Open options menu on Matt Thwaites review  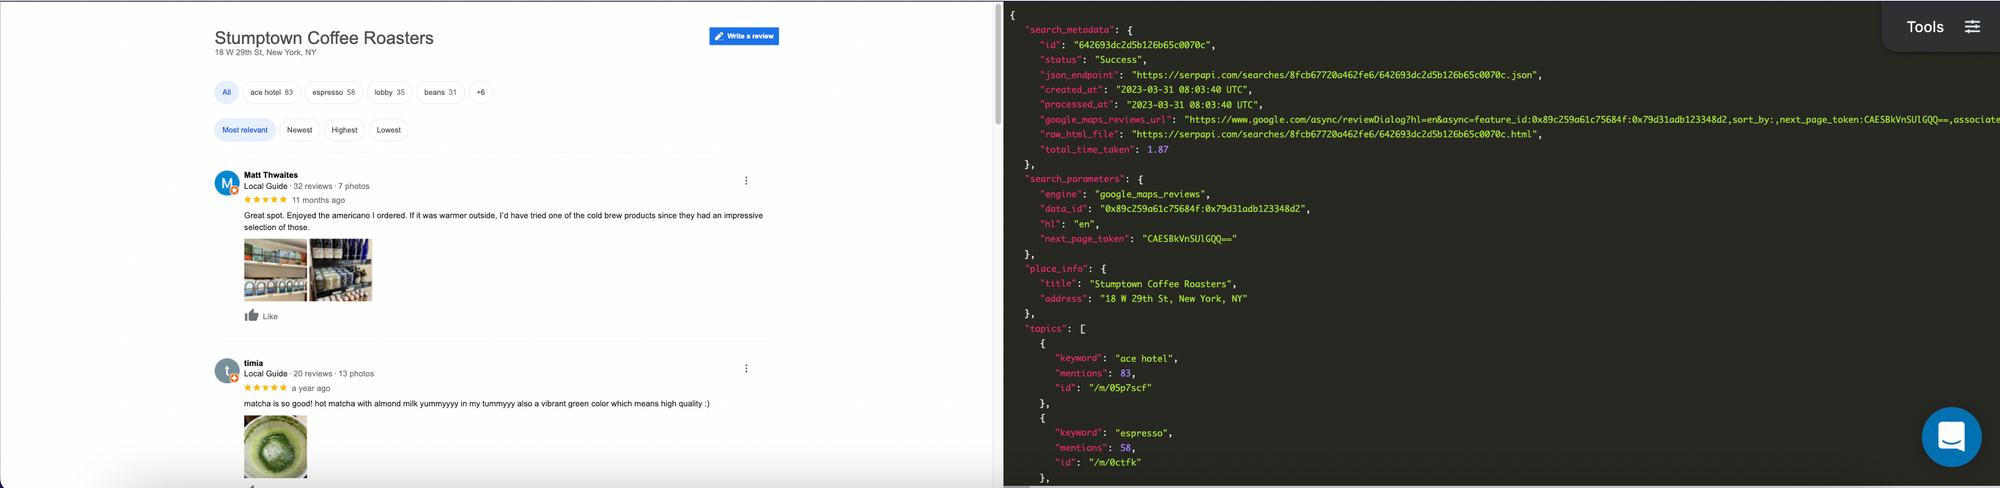tap(746, 181)
